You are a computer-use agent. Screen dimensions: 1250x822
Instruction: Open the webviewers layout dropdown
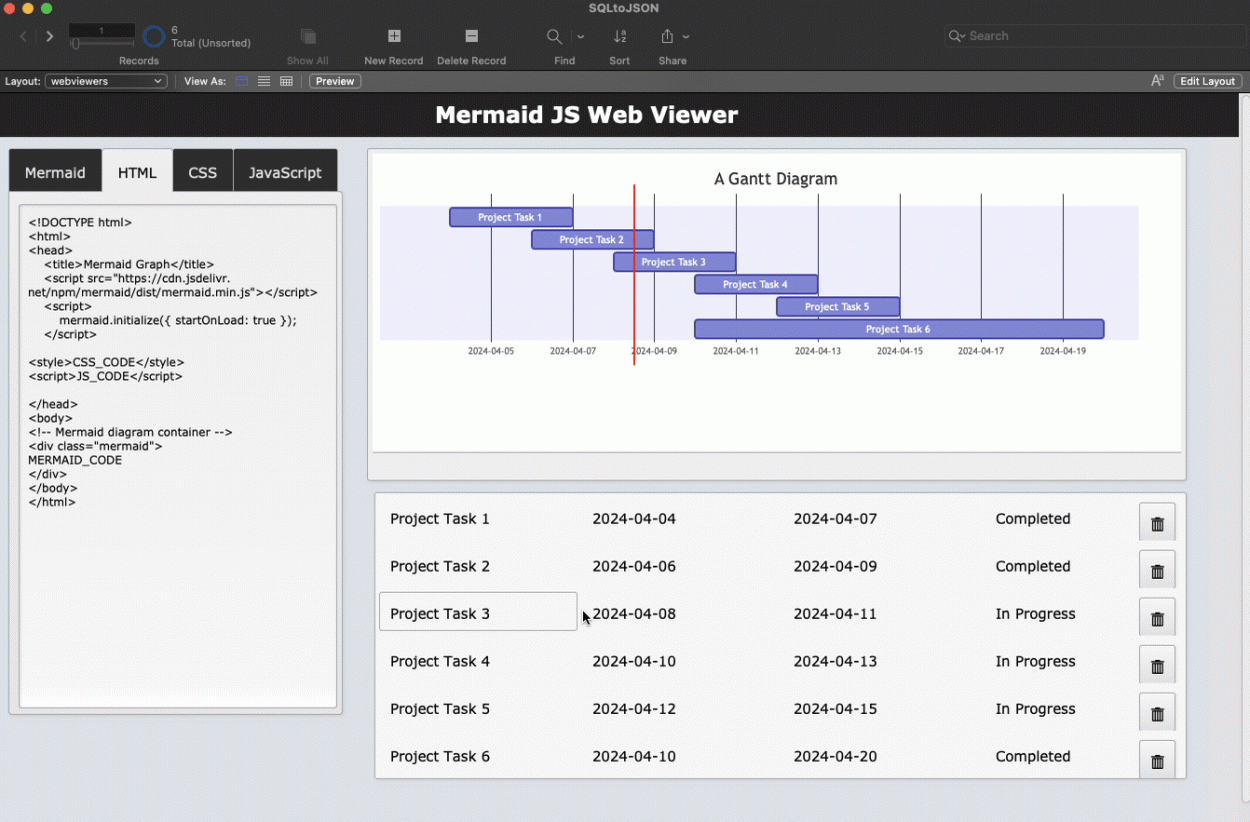(x=105, y=81)
